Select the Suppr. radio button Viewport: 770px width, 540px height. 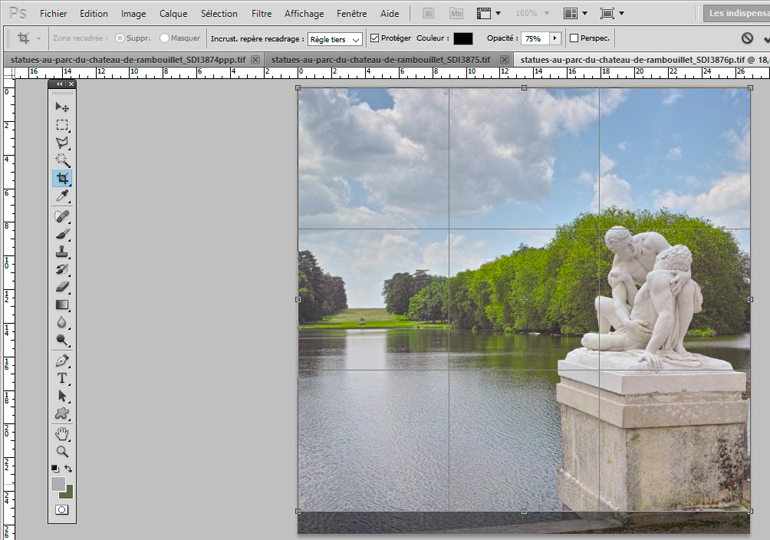point(120,38)
